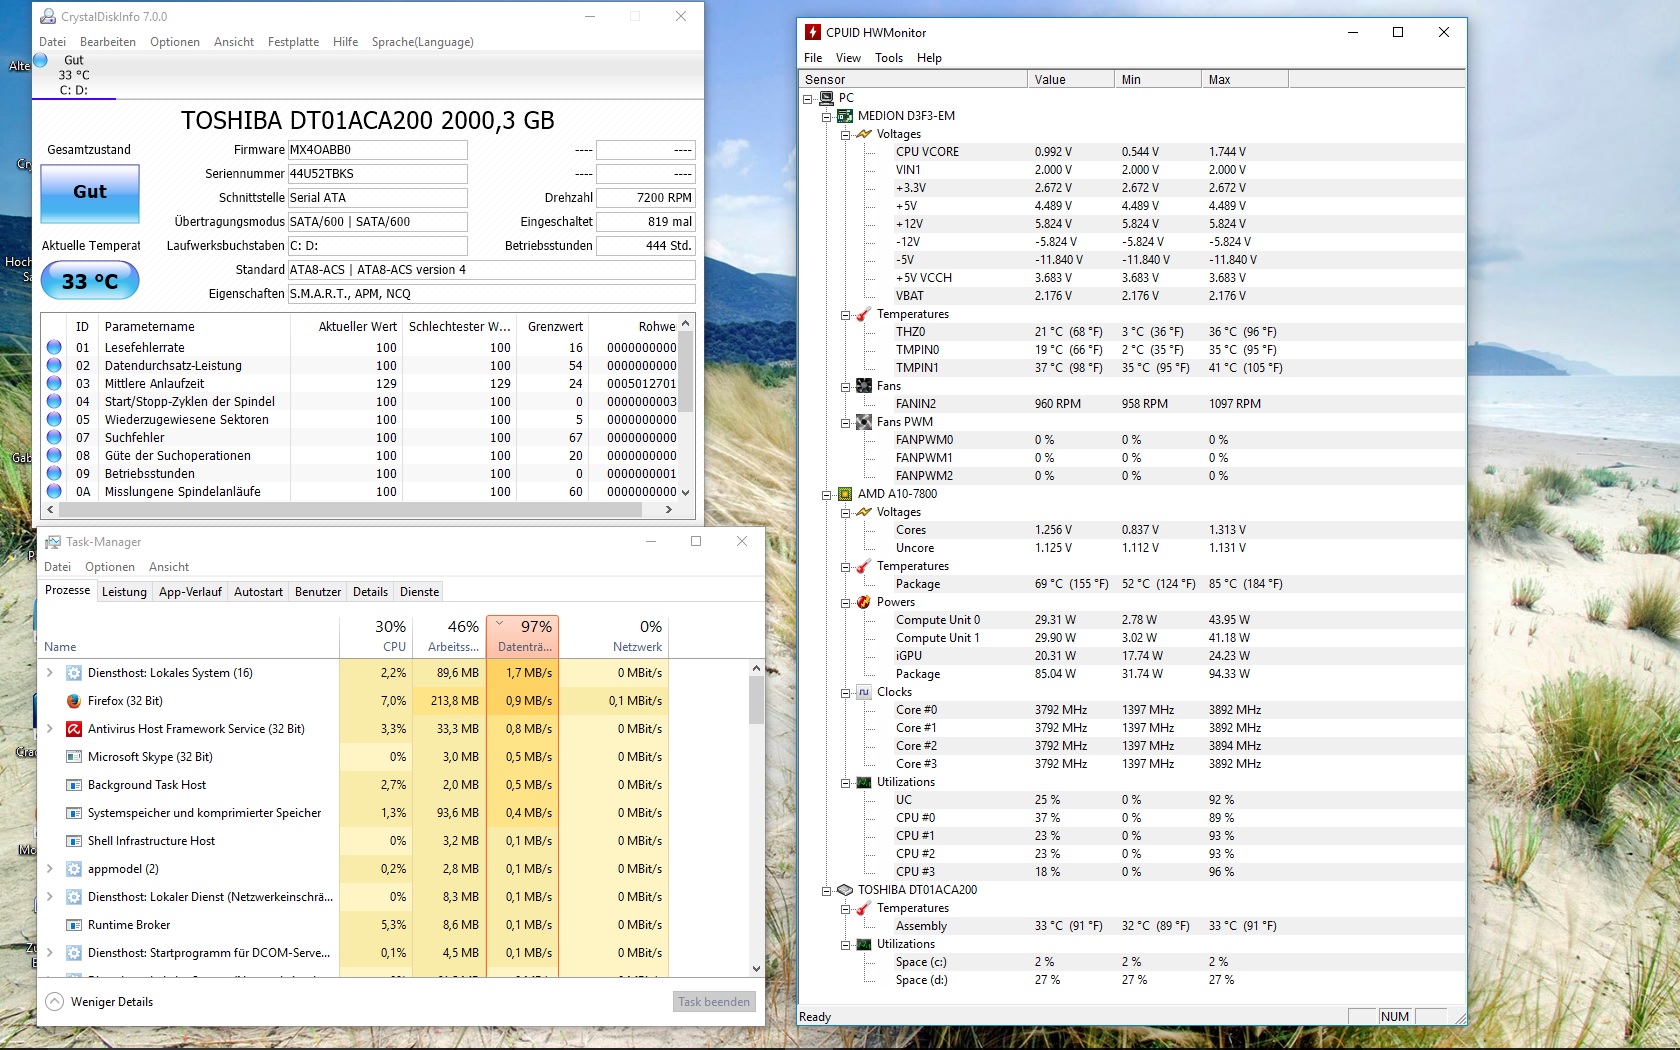Click the Shell Infrastructure Host icon

[73, 841]
